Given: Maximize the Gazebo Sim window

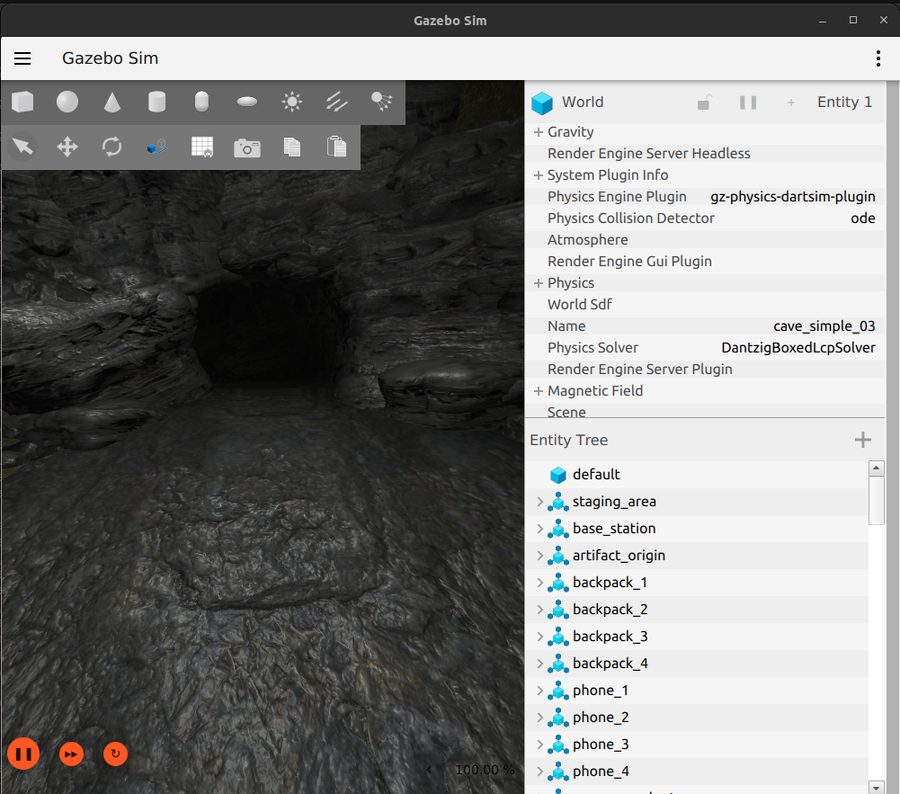Looking at the screenshot, I should coord(853,20).
